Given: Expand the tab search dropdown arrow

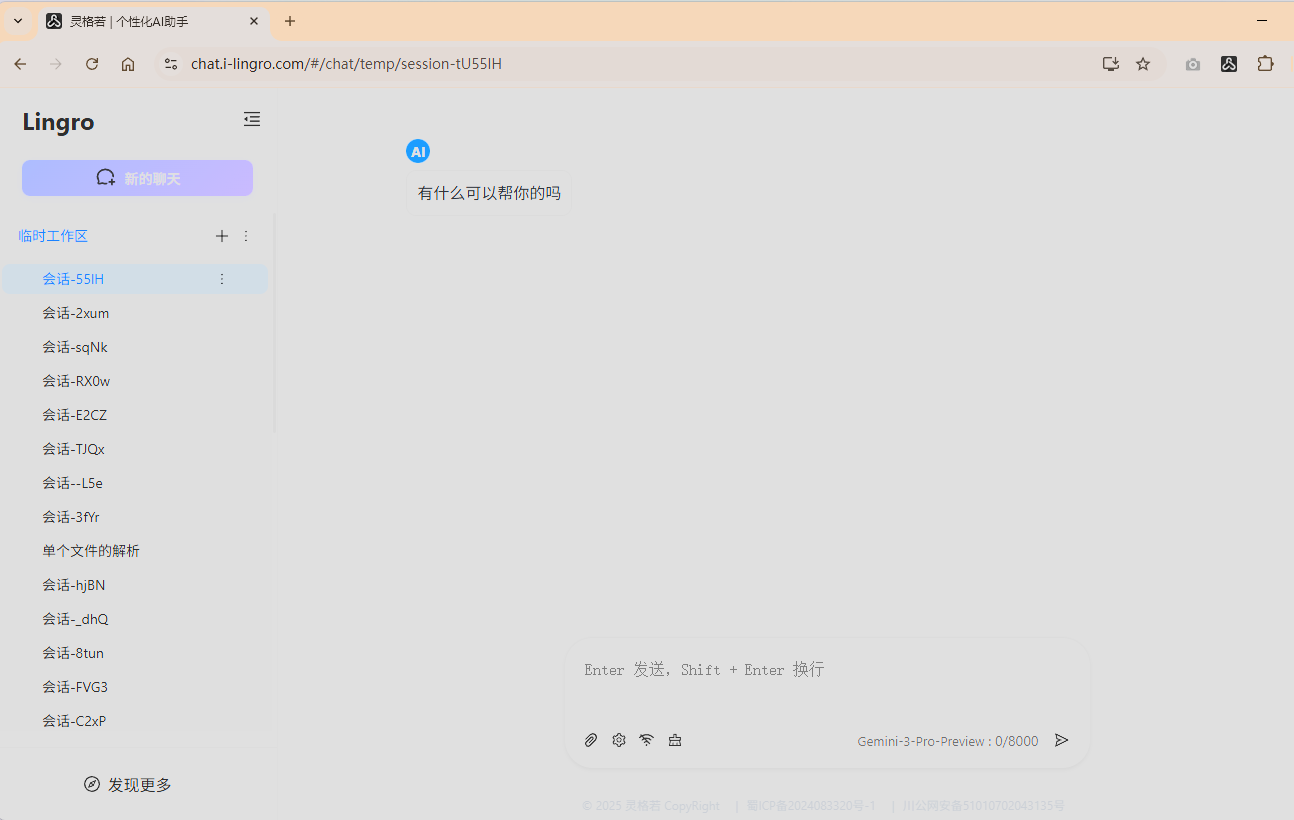Looking at the screenshot, I should coord(18,21).
